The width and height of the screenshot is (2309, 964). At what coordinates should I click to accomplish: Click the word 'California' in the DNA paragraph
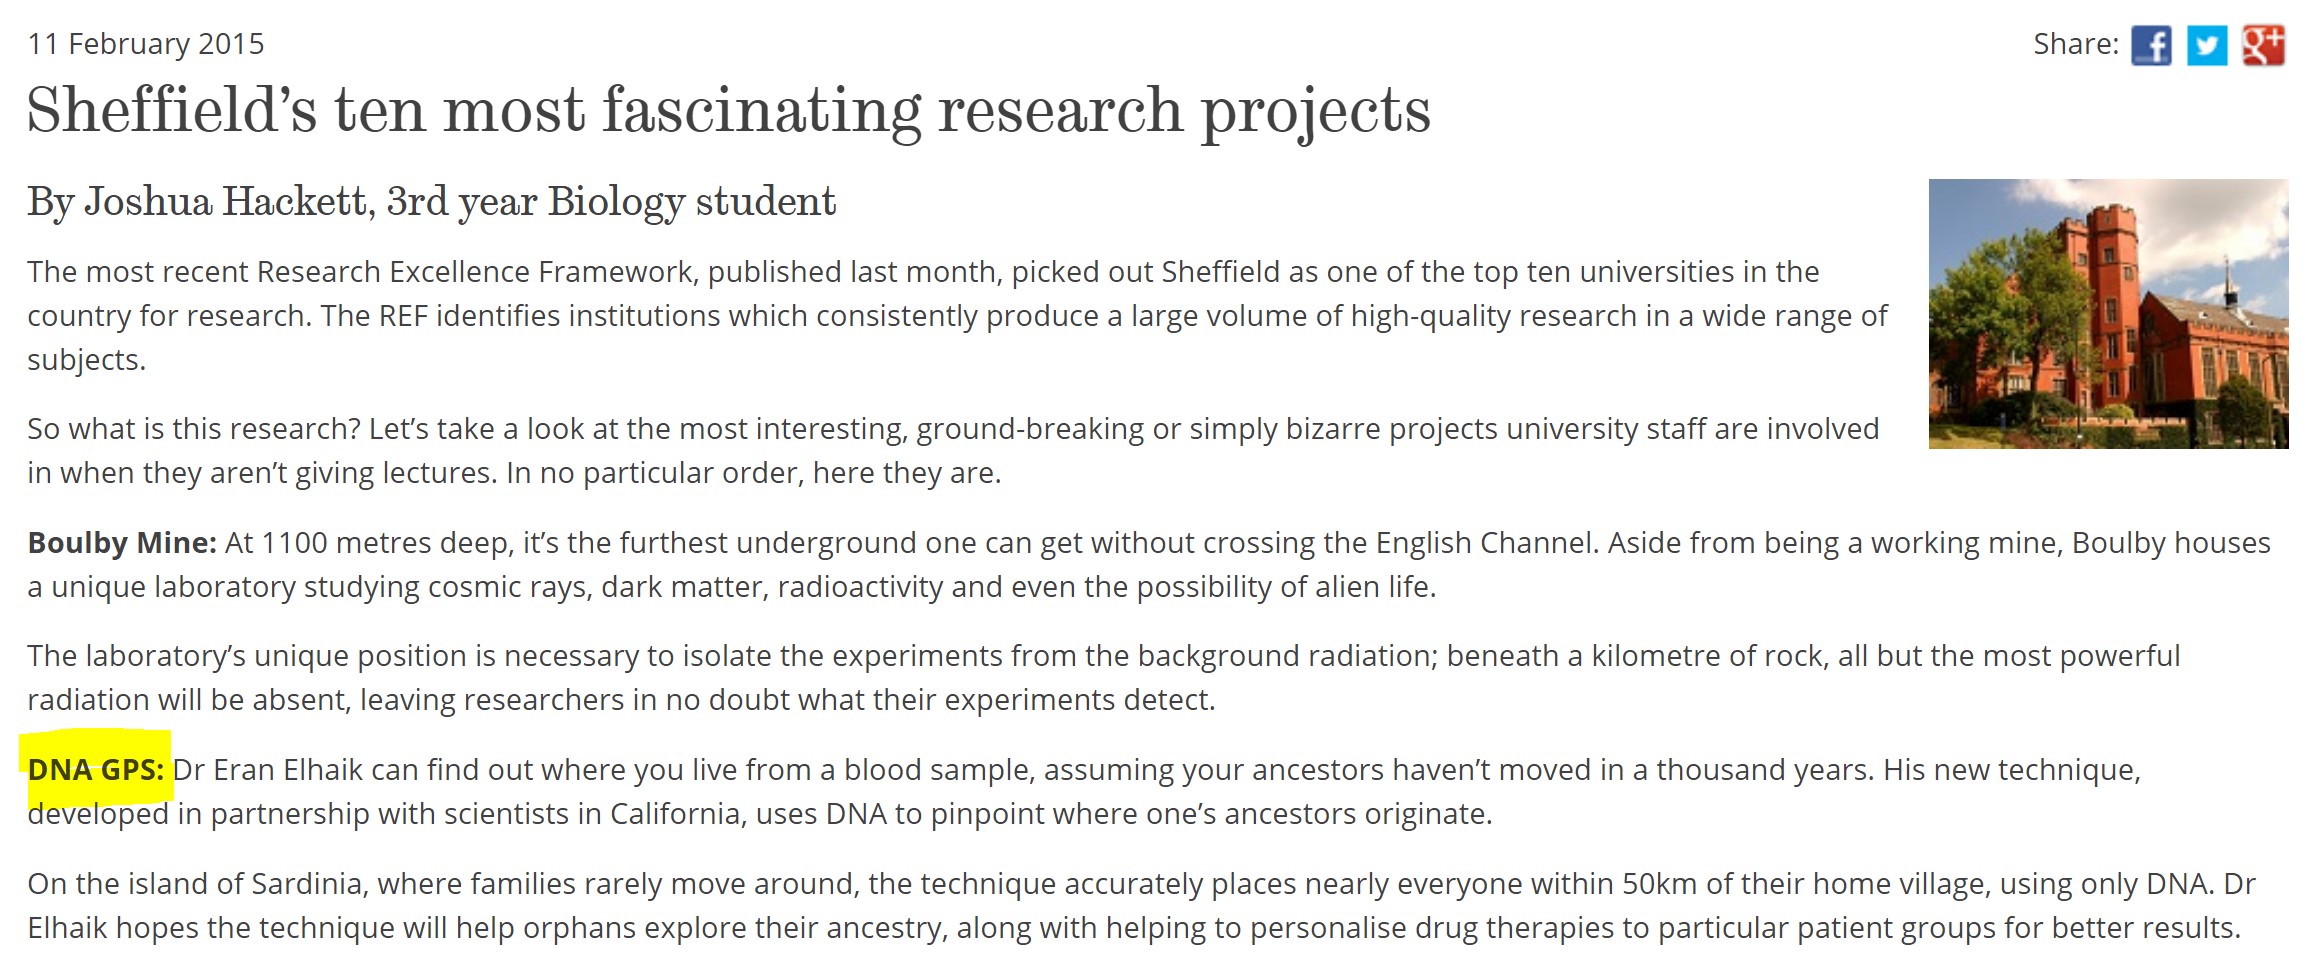point(676,814)
